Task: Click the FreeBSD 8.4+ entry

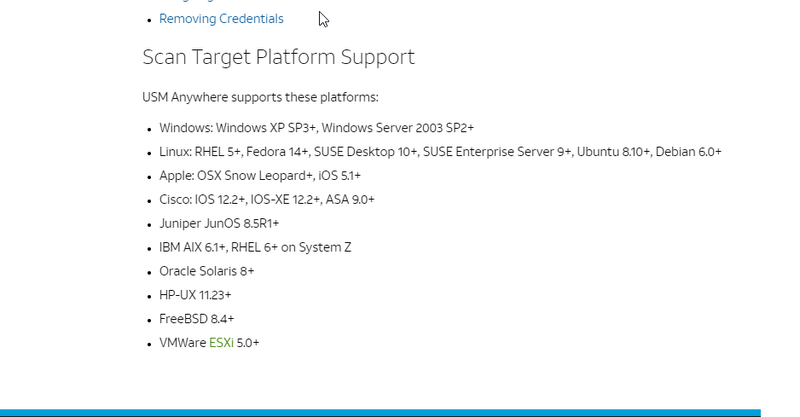Action: pyautogui.click(x=196, y=320)
